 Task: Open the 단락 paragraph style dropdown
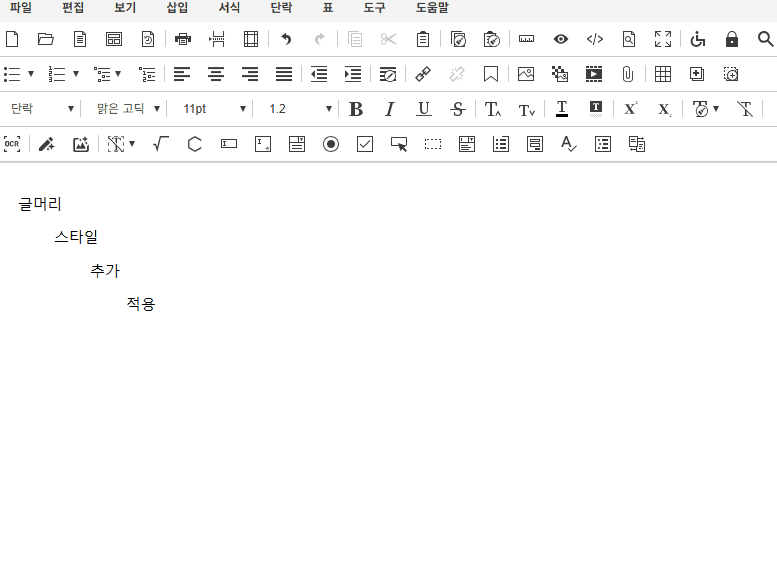[x=42, y=109]
